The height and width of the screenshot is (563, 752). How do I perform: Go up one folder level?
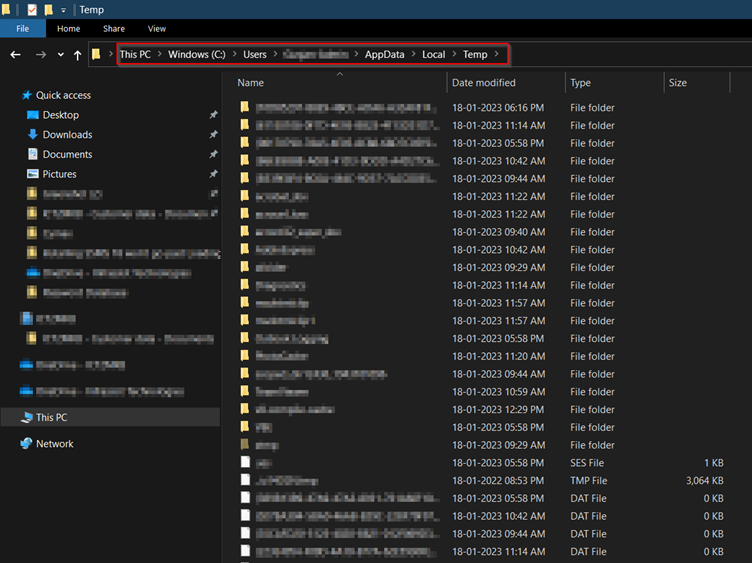click(77, 54)
